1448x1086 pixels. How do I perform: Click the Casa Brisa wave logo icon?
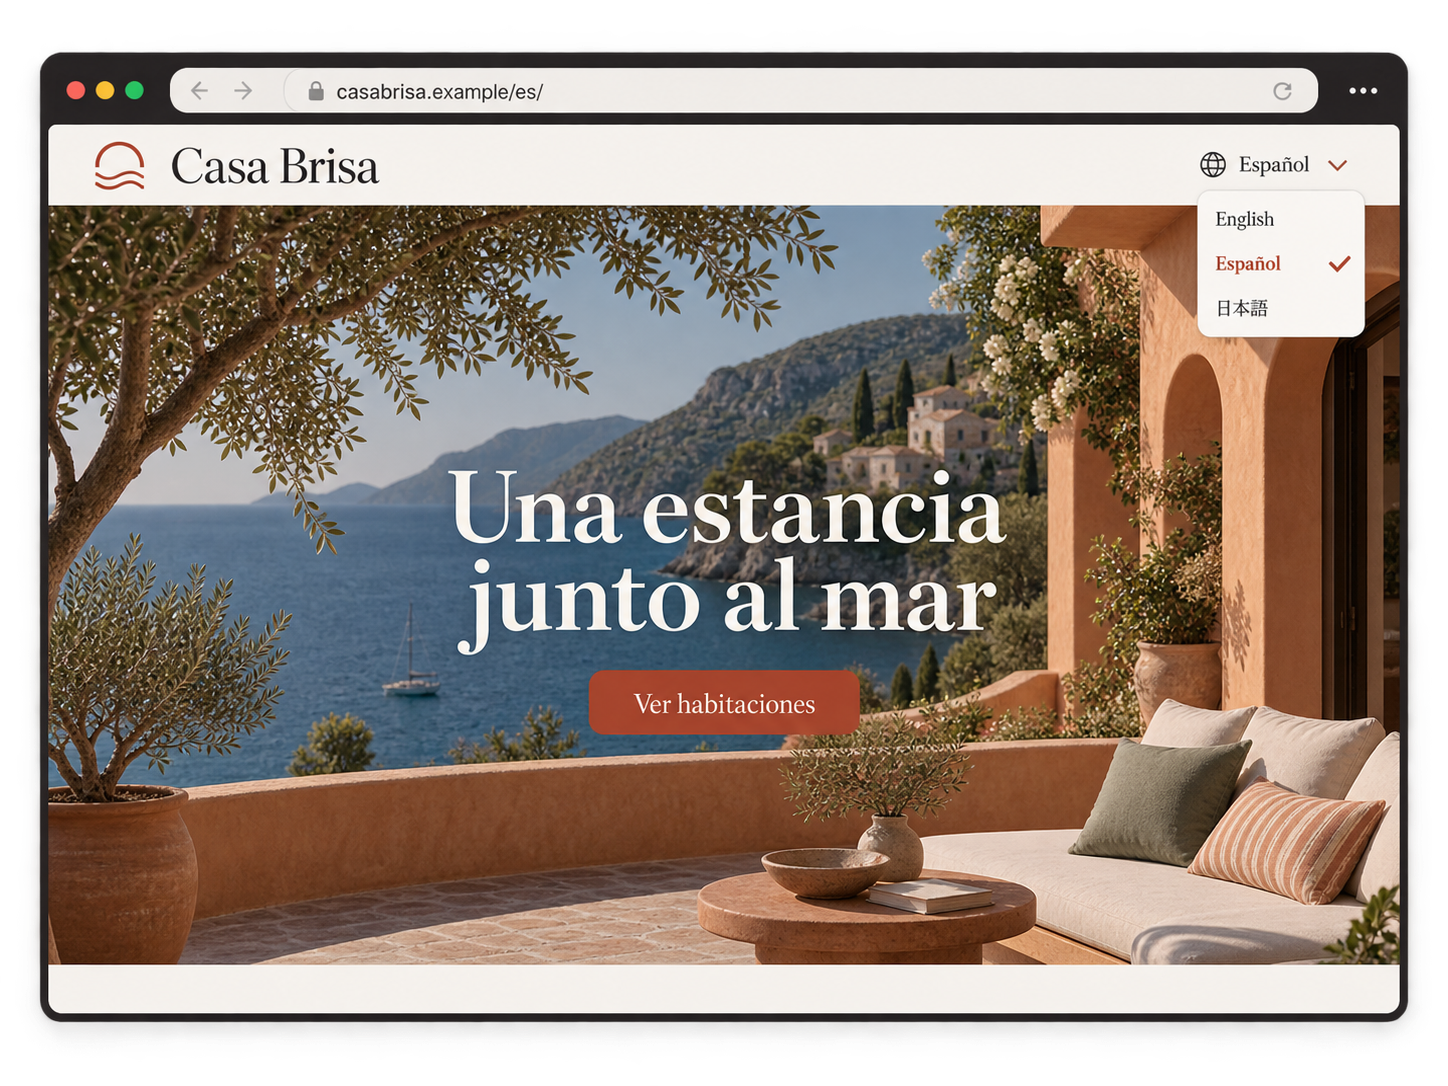pyautogui.click(x=120, y=165)
